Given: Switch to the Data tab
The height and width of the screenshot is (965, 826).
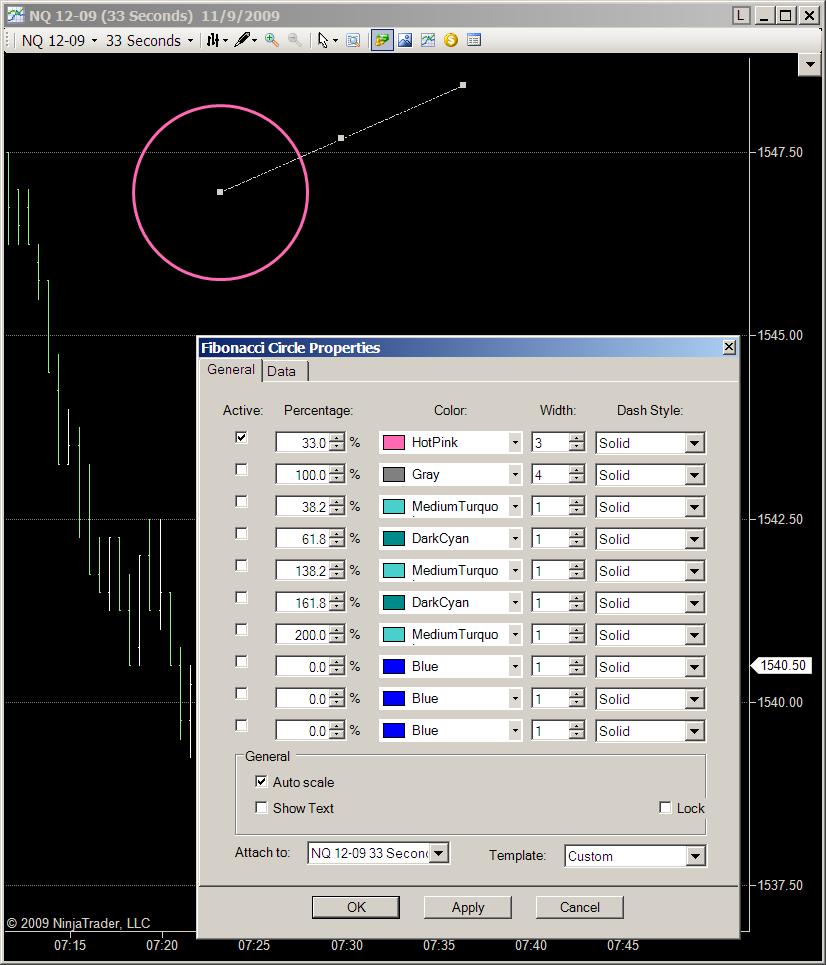Looking at the screenshot, I should (x=282, y=371).
